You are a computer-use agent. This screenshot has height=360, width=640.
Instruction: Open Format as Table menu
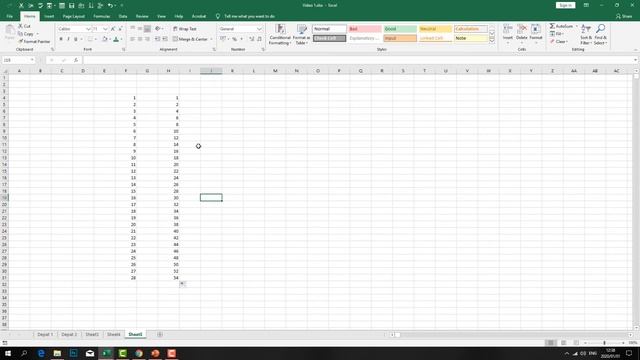pyautogui.click(x=302, y=35)
